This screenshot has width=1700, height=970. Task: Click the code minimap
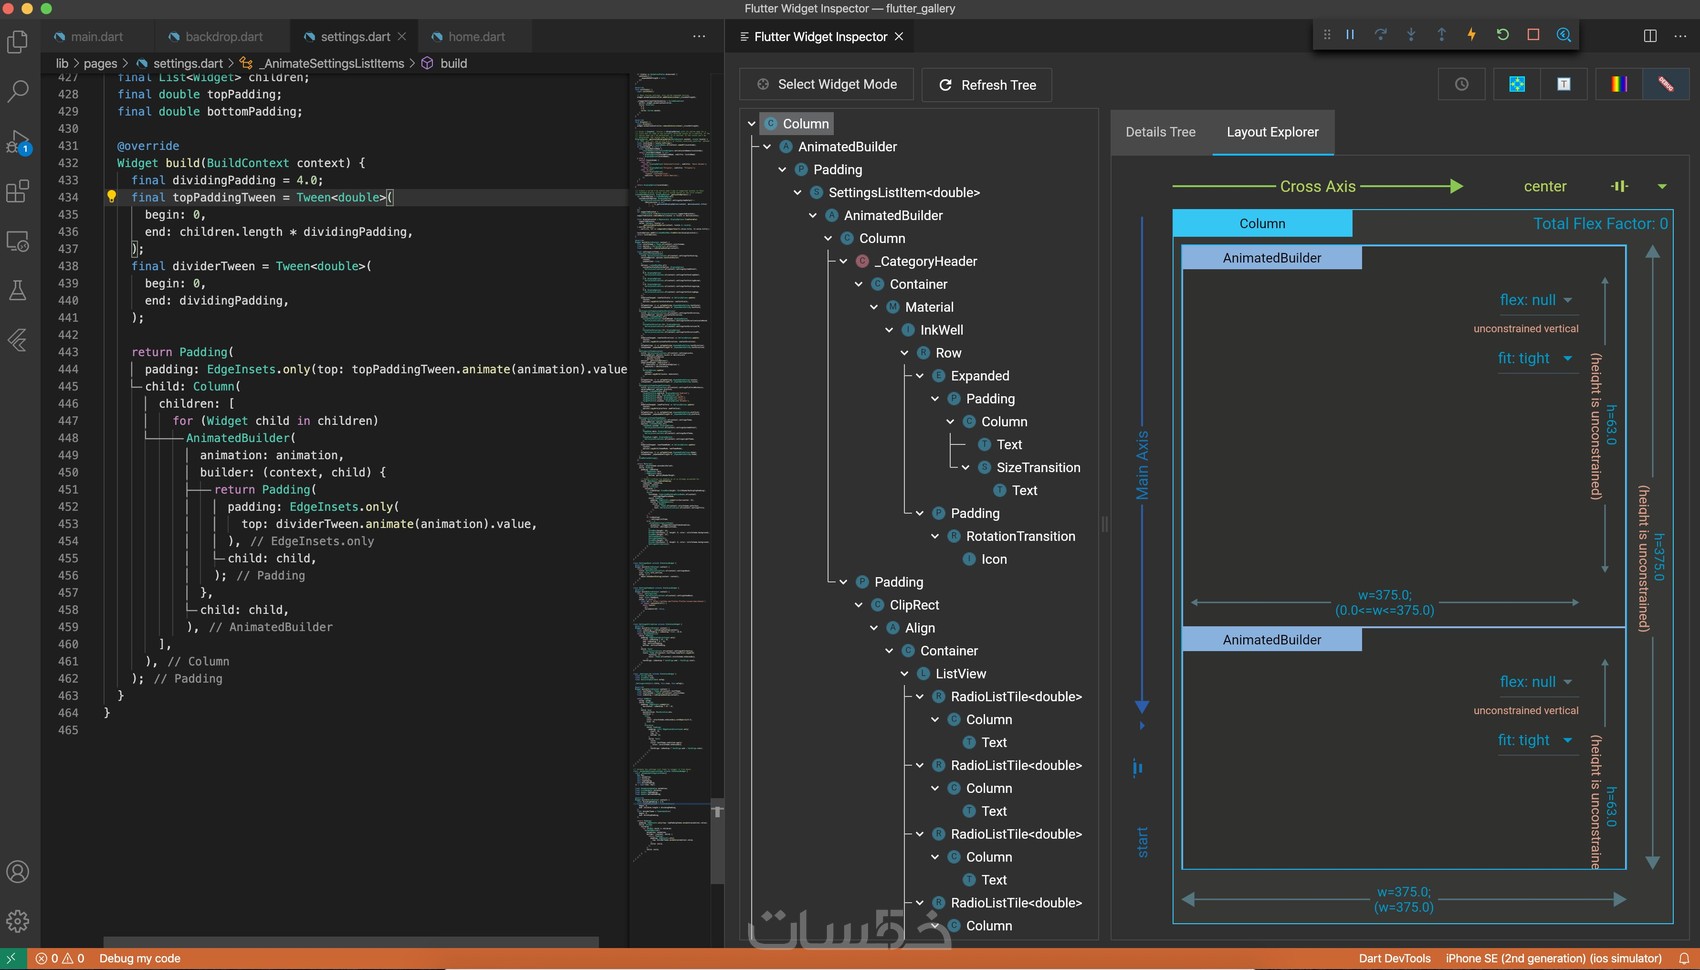tap(672, 470)
